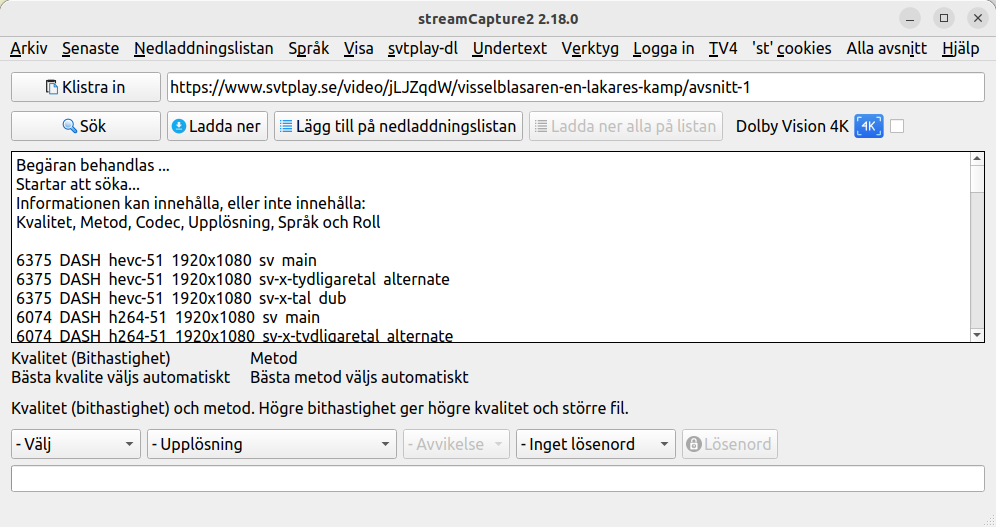This screenshot has width=996, height=527.
Task: Open the 'st' cookies menu
Action: [x=791, y=48]
